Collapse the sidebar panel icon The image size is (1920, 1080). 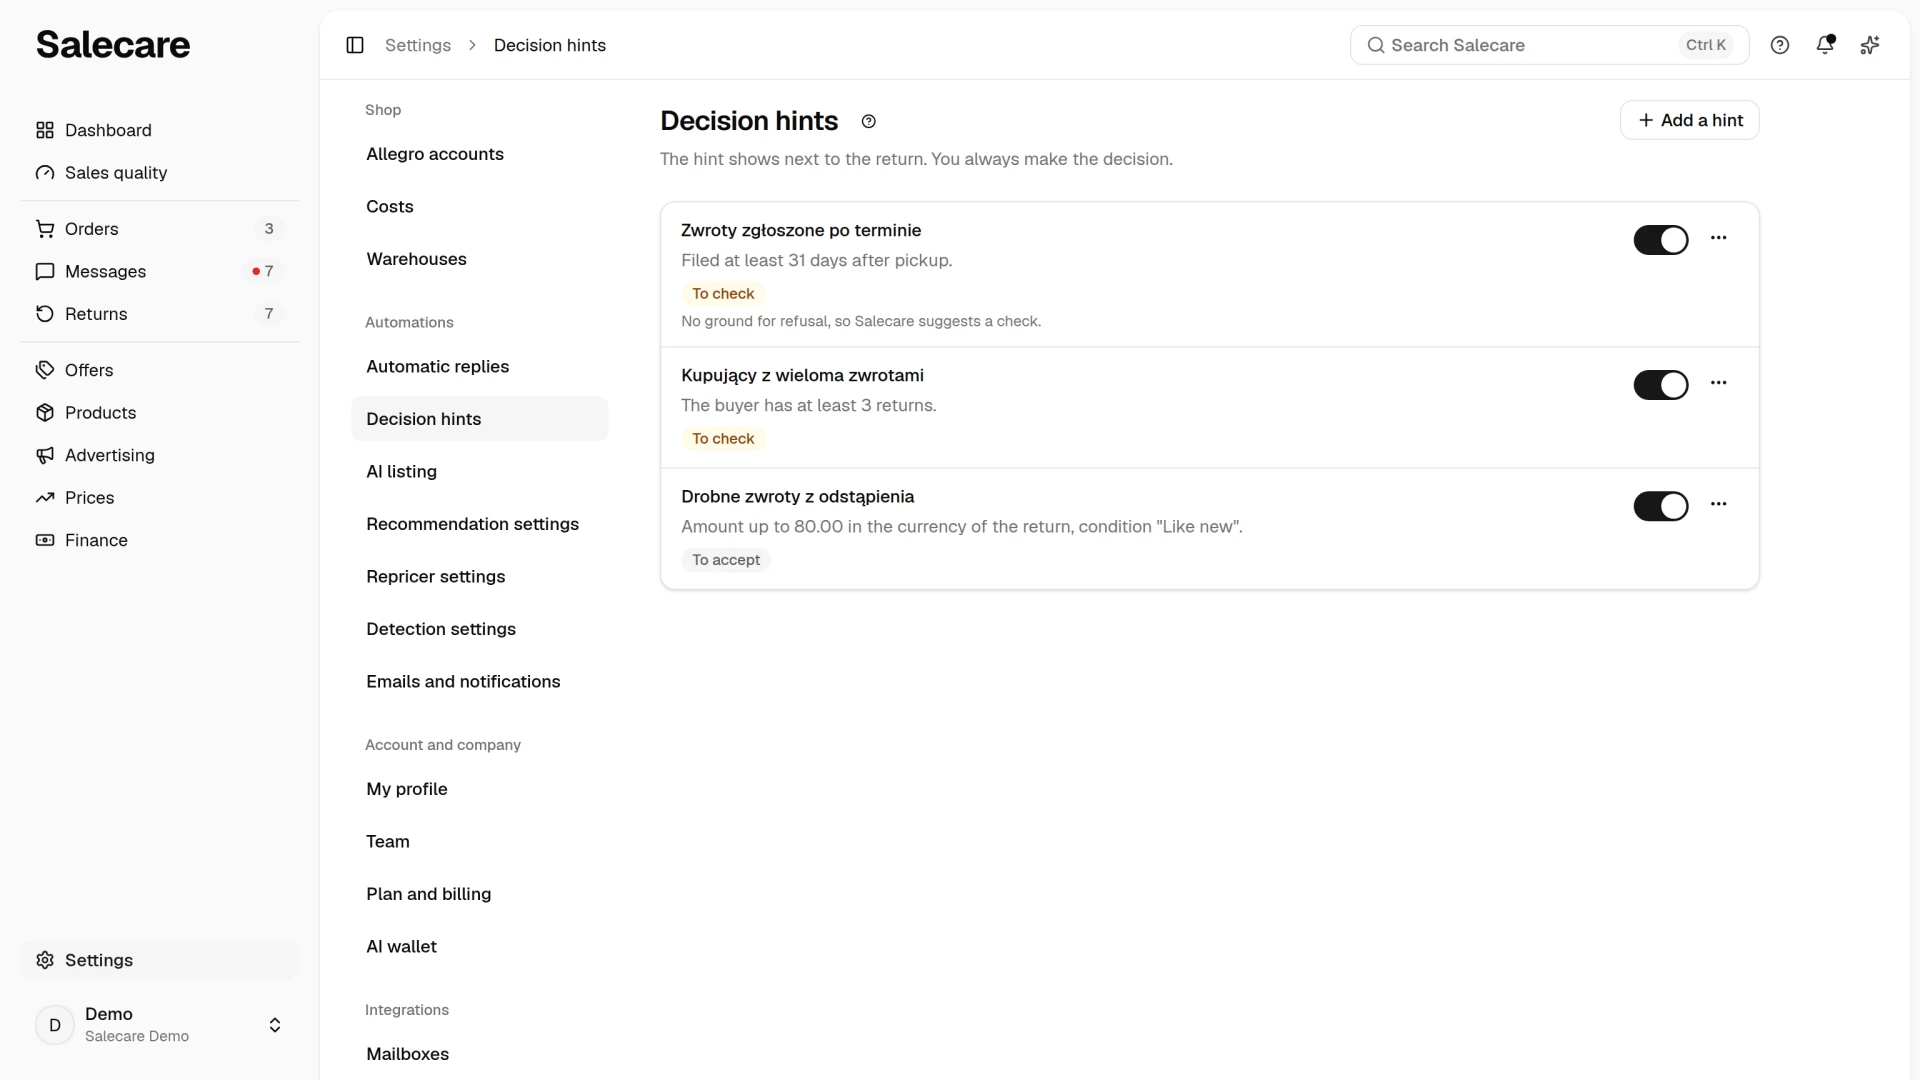tap(355, 45)
